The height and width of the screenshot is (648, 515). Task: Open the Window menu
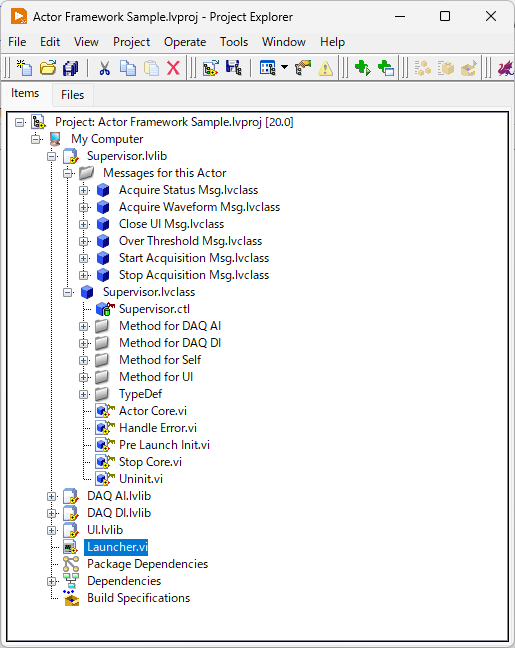click(x=284, y=42)
